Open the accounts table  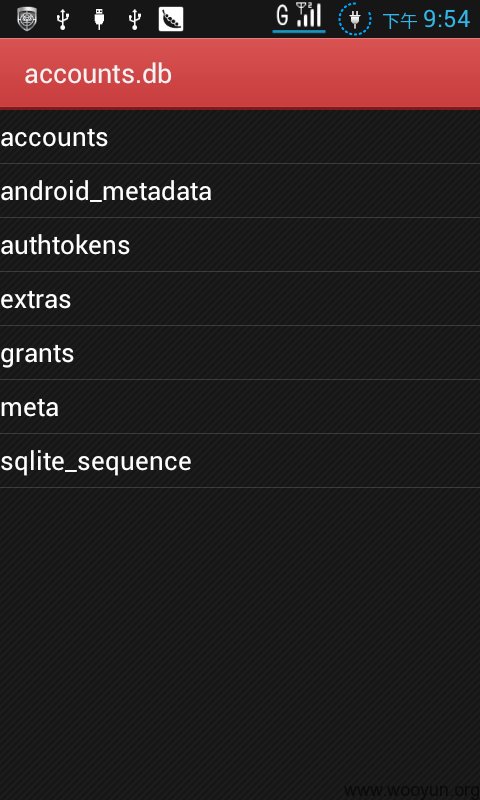pyautogui.click(x=240, y=137)
